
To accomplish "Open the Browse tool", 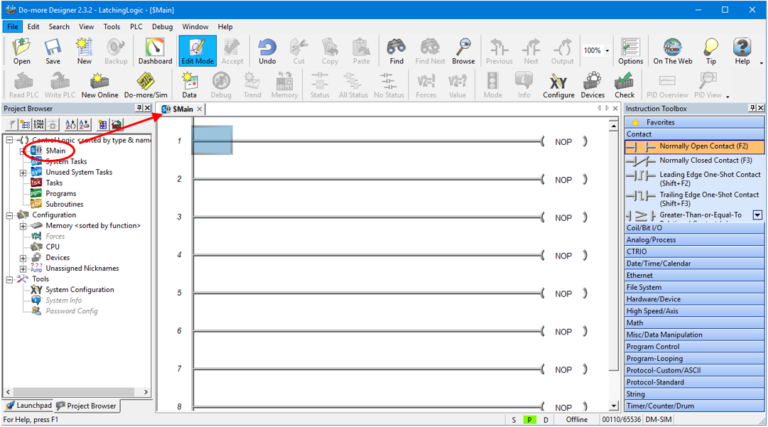I will (x=463, y=51).
